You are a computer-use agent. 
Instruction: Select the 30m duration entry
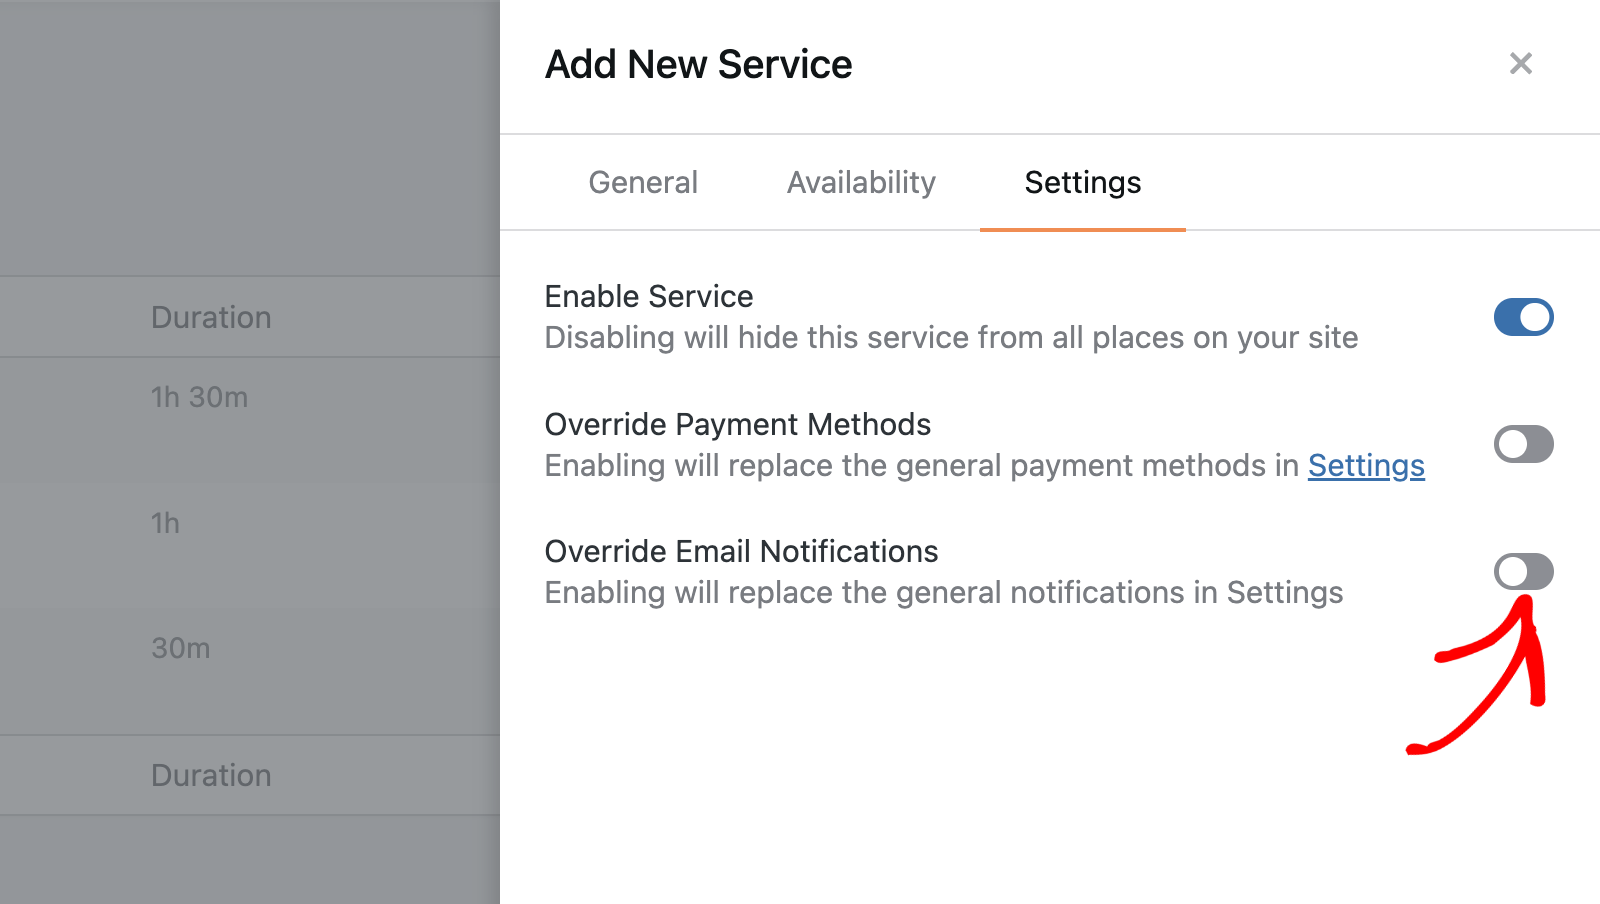[180, 648]
